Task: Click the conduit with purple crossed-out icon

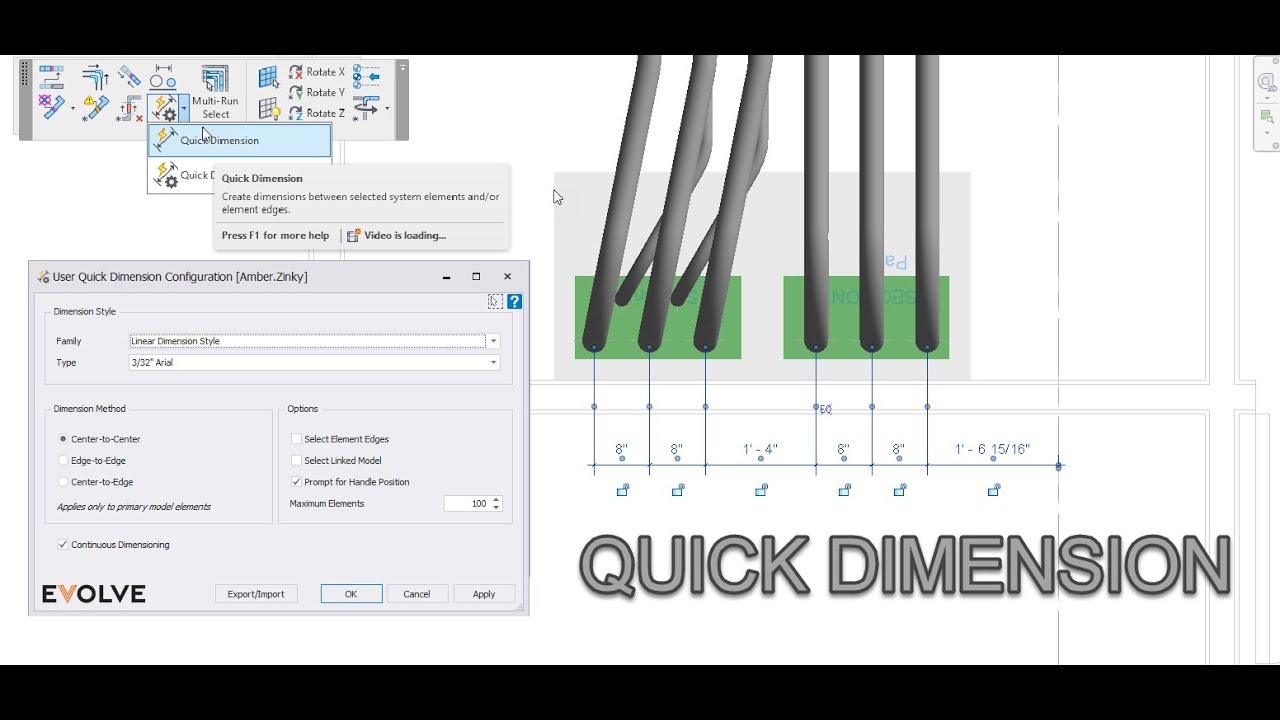Action: tap(52, 107)
